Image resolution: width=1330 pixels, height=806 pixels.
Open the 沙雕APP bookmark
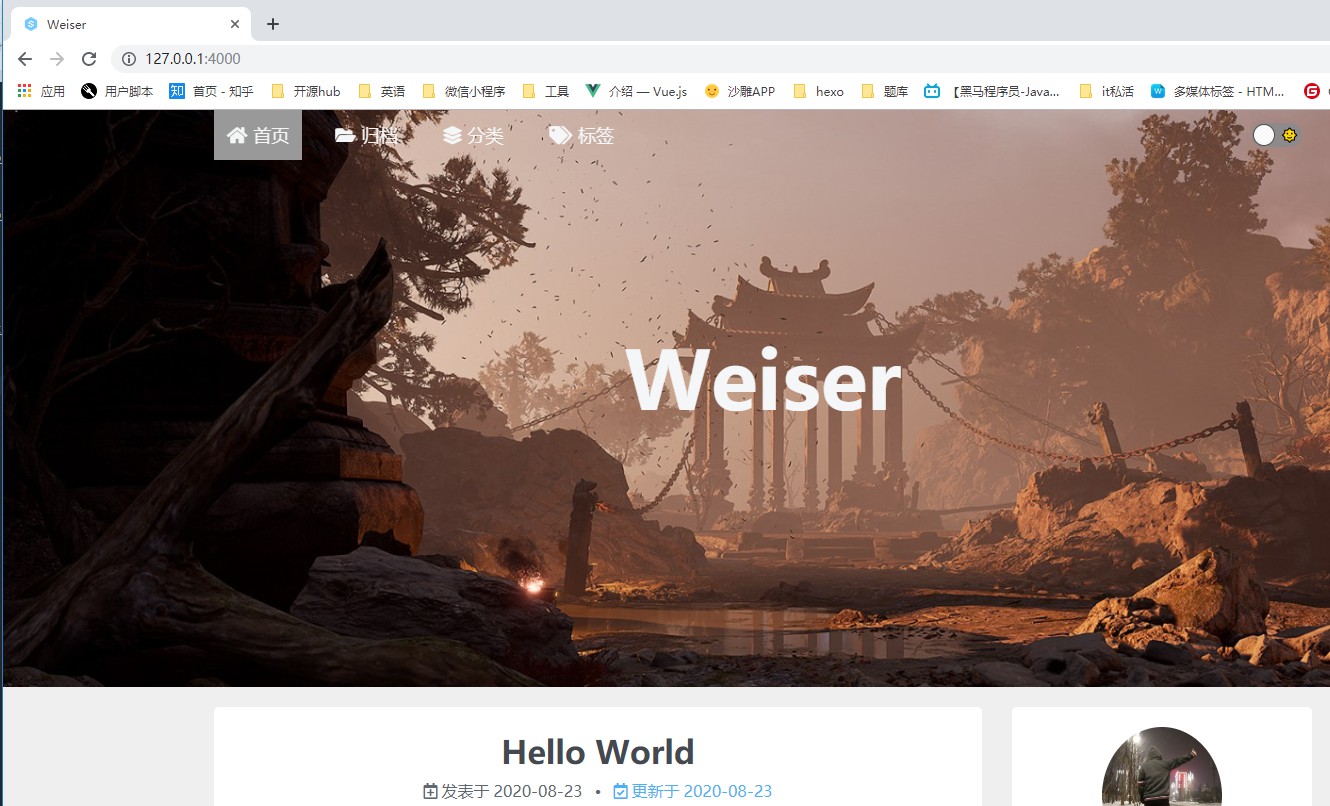740,91
